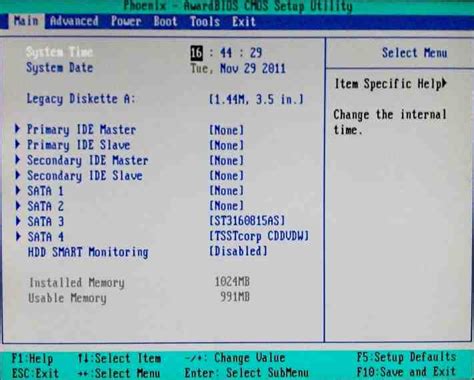Open the Boot menu tab
This screenshot has height=380, width=474.
point(165,21)
